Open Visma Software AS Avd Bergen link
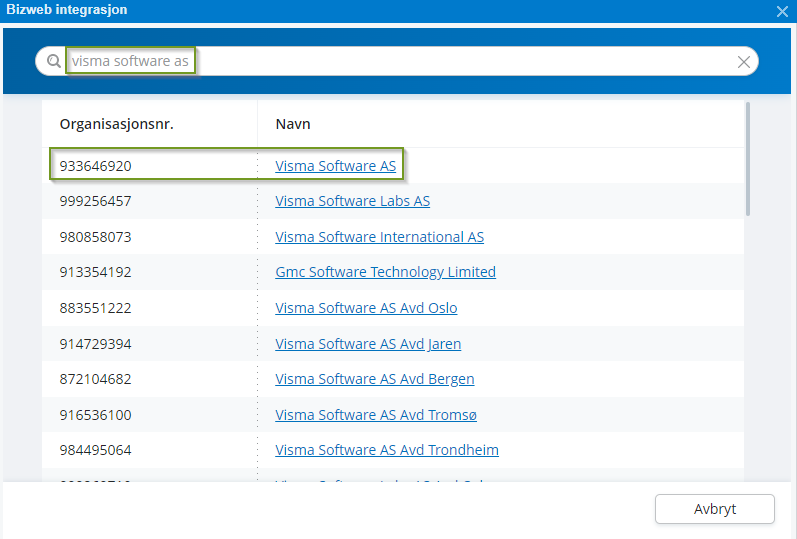 pos(375,379)
